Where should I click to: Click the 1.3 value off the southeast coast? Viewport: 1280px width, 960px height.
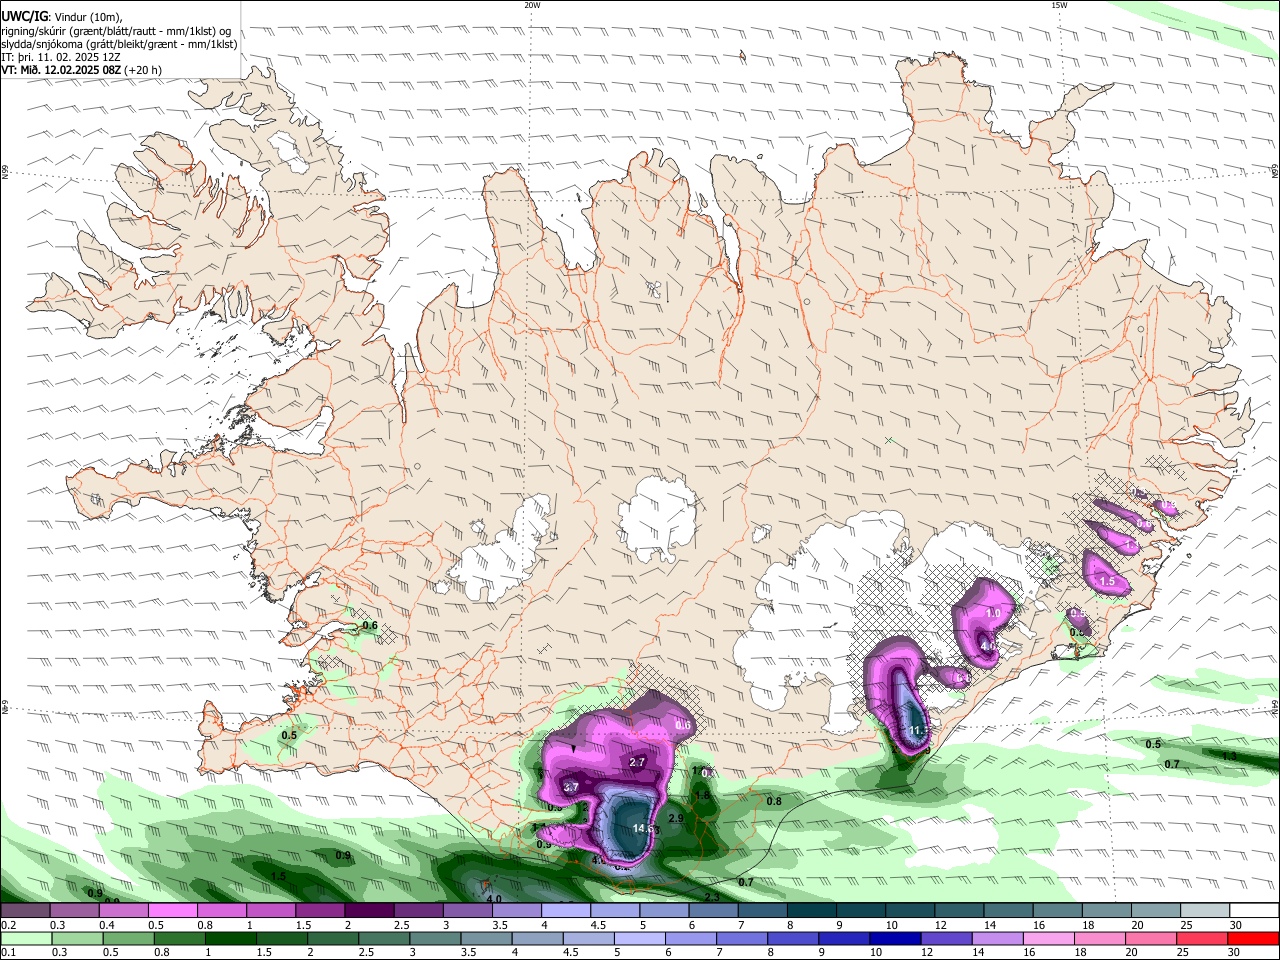pyautogui.click(x=1229, y=757)
